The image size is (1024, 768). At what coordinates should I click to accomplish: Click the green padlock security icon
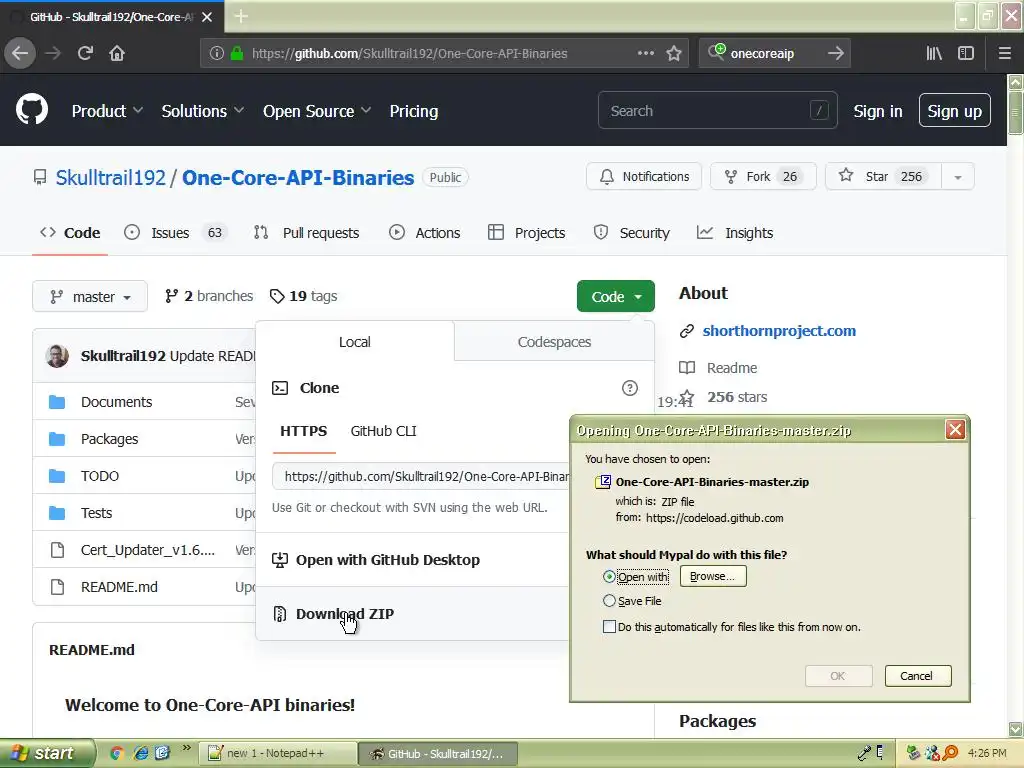237,54
